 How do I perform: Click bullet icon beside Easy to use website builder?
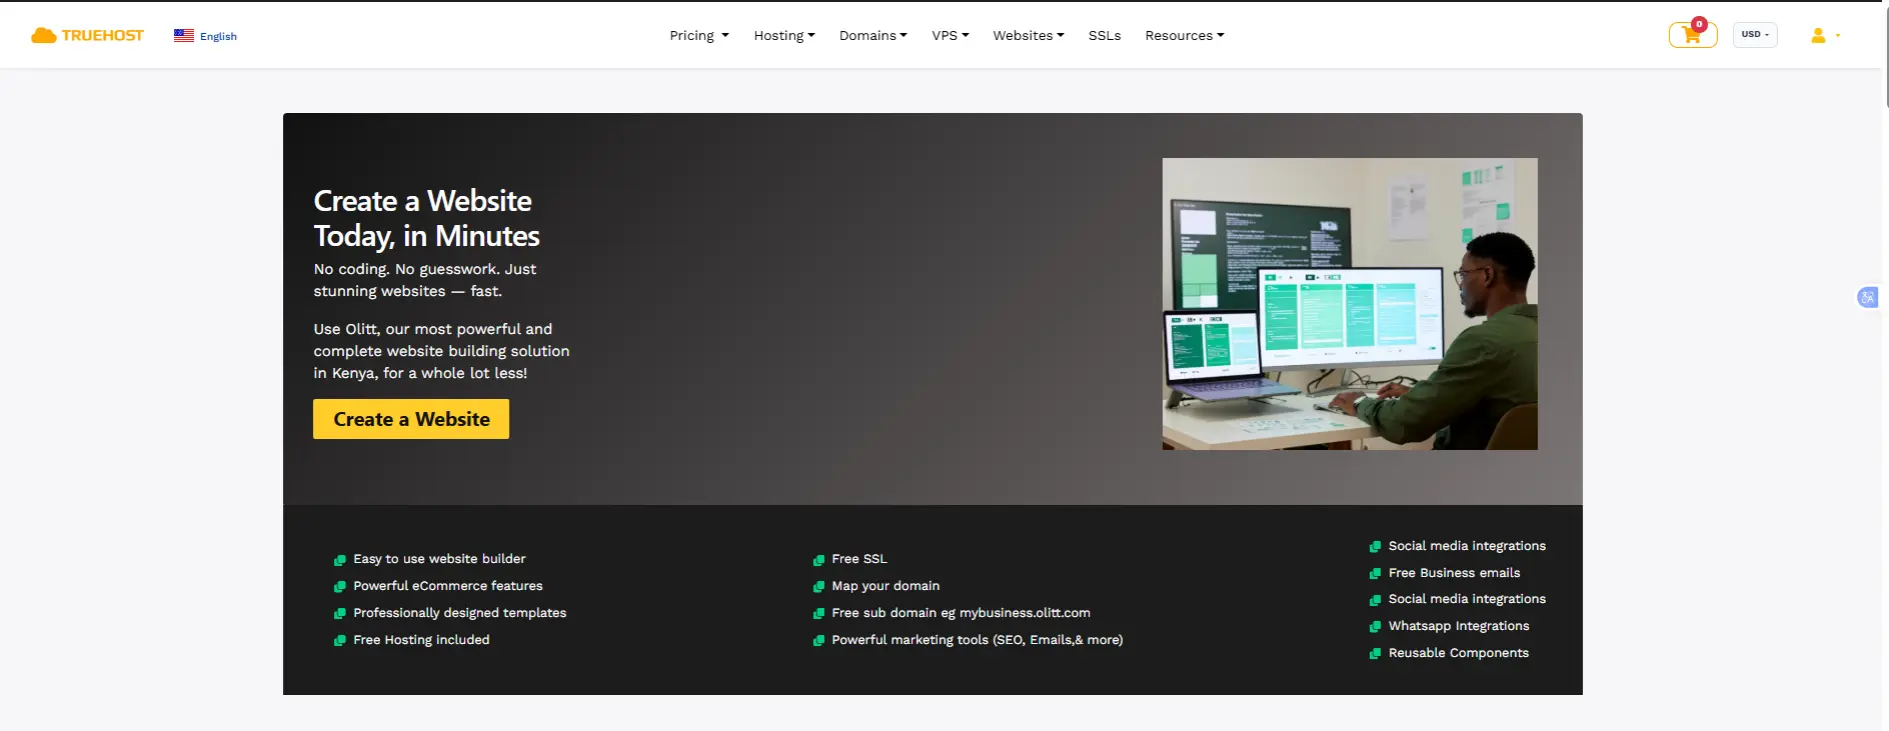[x=340, y=560]
